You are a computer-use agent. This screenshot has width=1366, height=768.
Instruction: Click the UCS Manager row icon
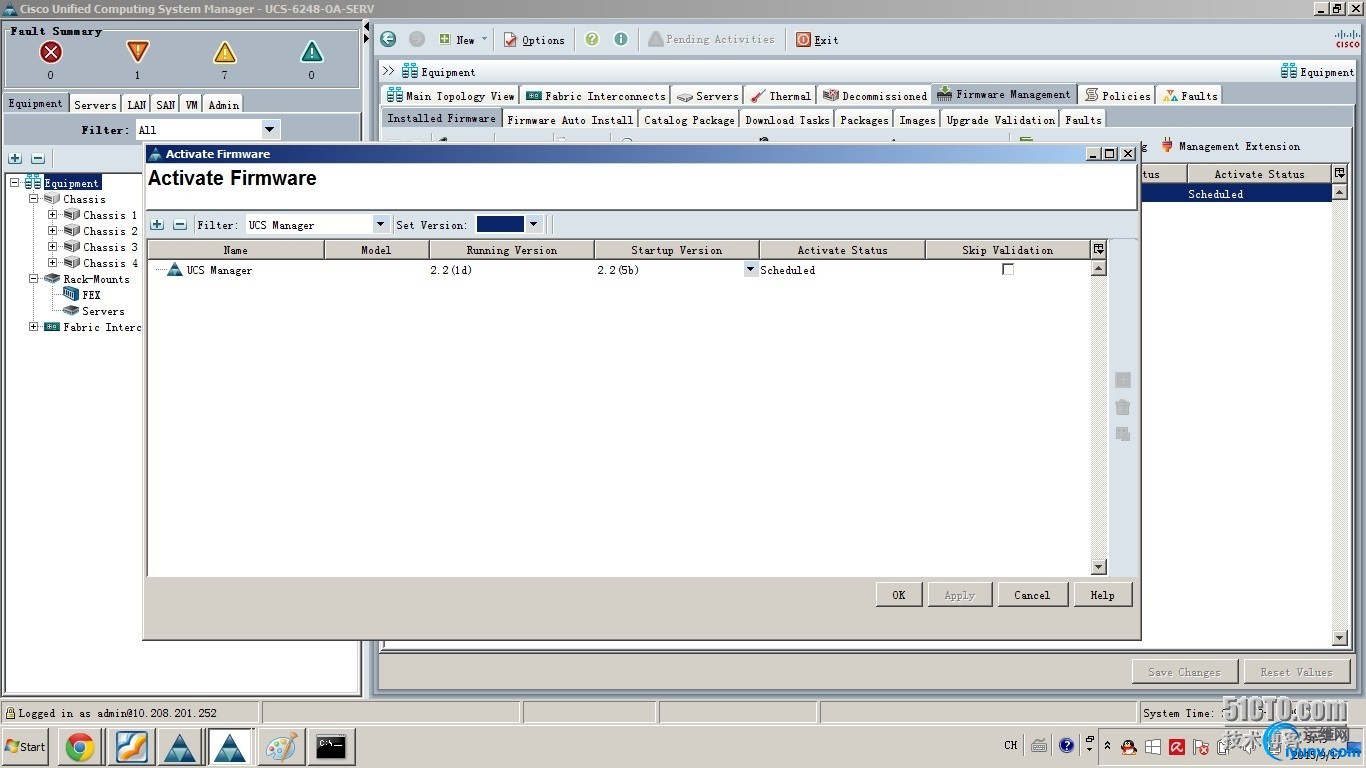[x=175, y=270]
